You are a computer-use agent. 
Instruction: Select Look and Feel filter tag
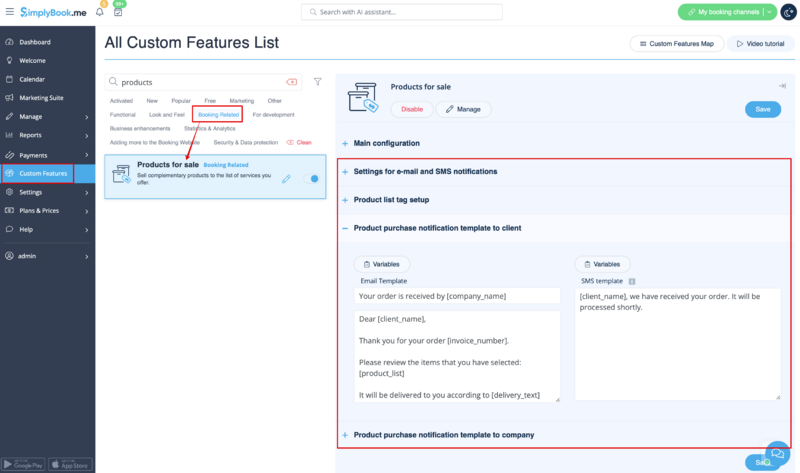click(x=167, y=115)
